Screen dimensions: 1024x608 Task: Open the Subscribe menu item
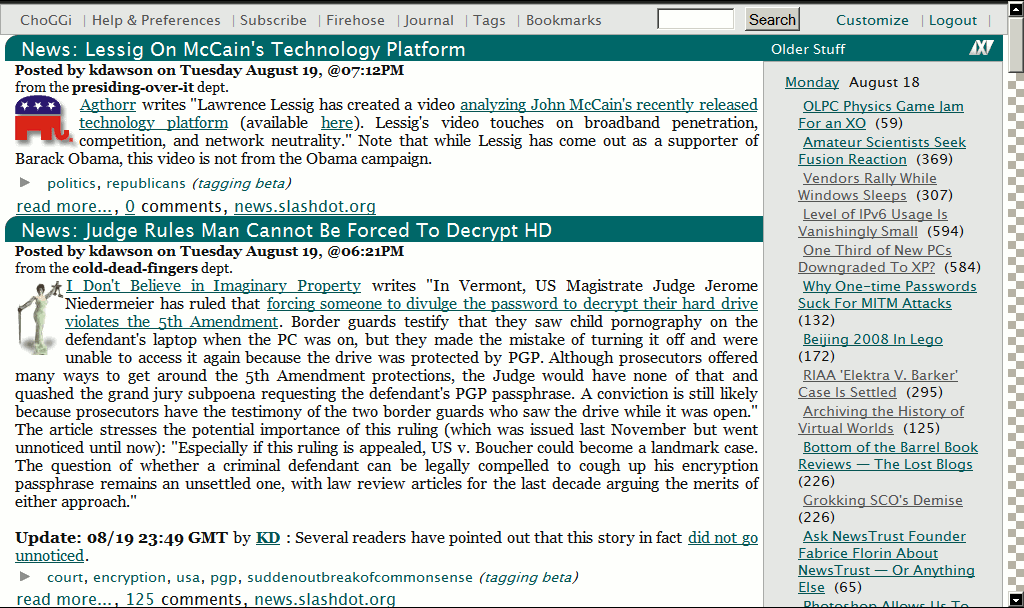273,20
